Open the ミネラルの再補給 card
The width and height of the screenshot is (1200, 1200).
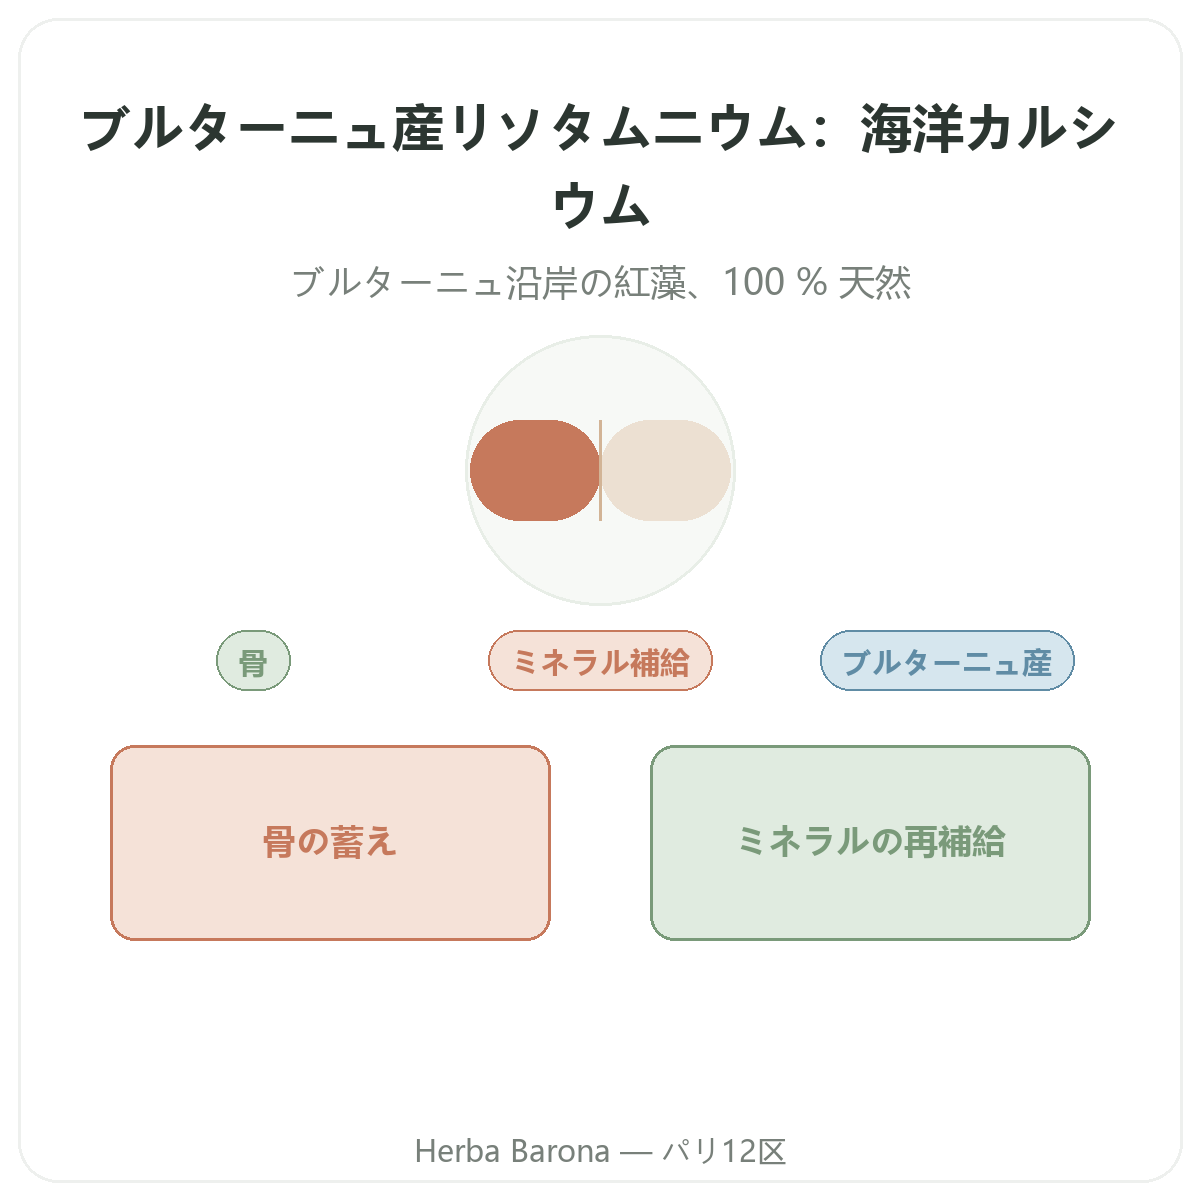870,843
